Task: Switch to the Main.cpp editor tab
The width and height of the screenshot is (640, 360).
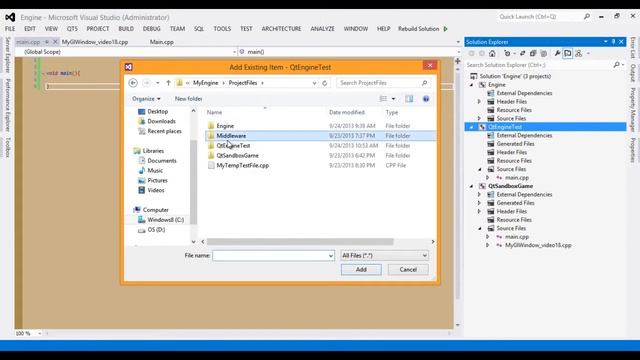Action: click(x=162, y=42)
